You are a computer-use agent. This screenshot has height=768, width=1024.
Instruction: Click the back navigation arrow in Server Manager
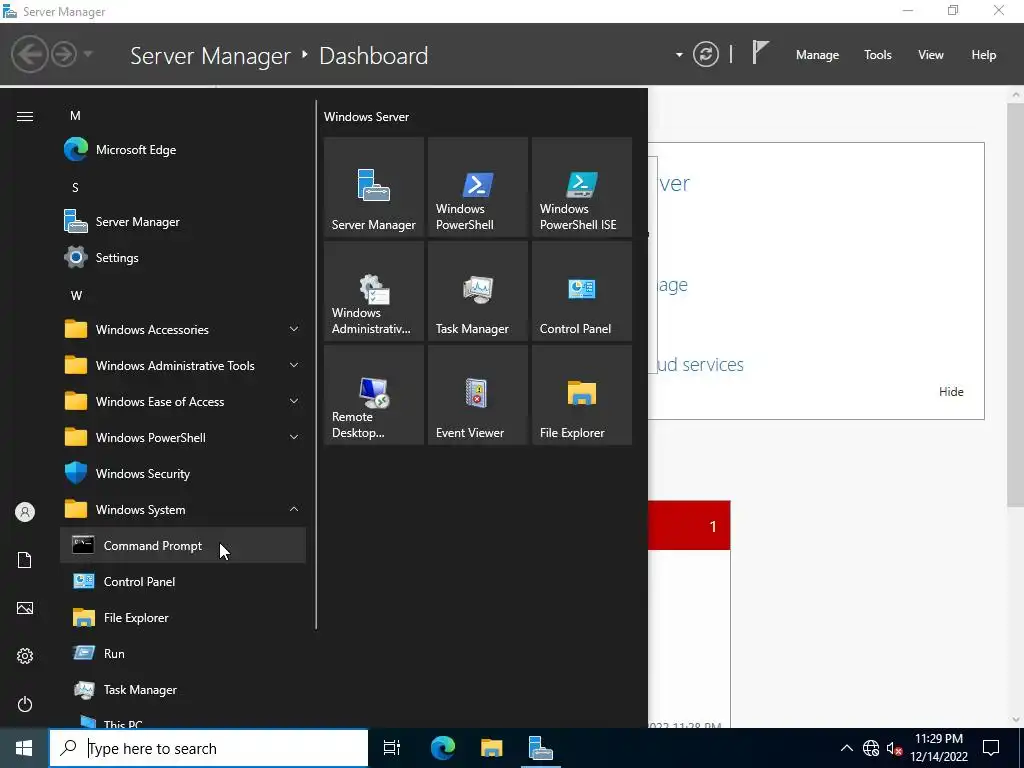point(29,54)
